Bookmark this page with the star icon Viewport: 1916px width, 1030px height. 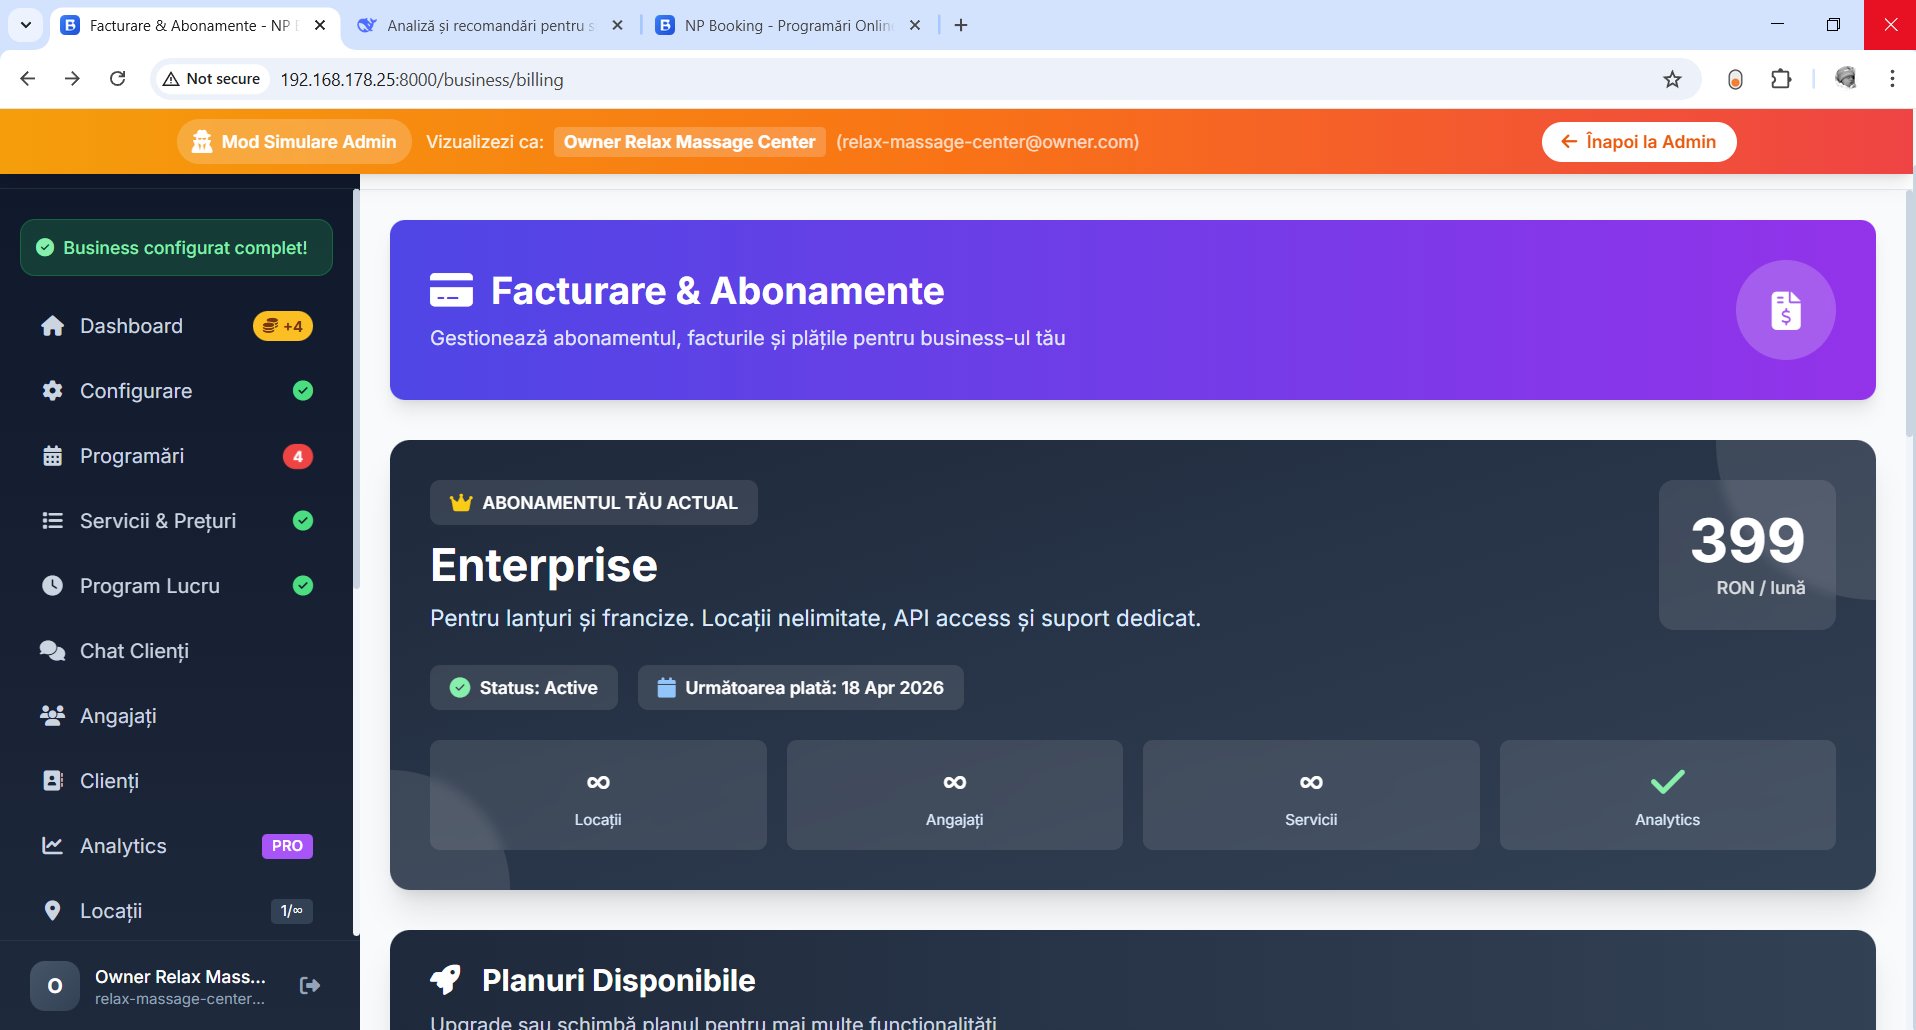pyautogui.click(x=1672, y=80)
